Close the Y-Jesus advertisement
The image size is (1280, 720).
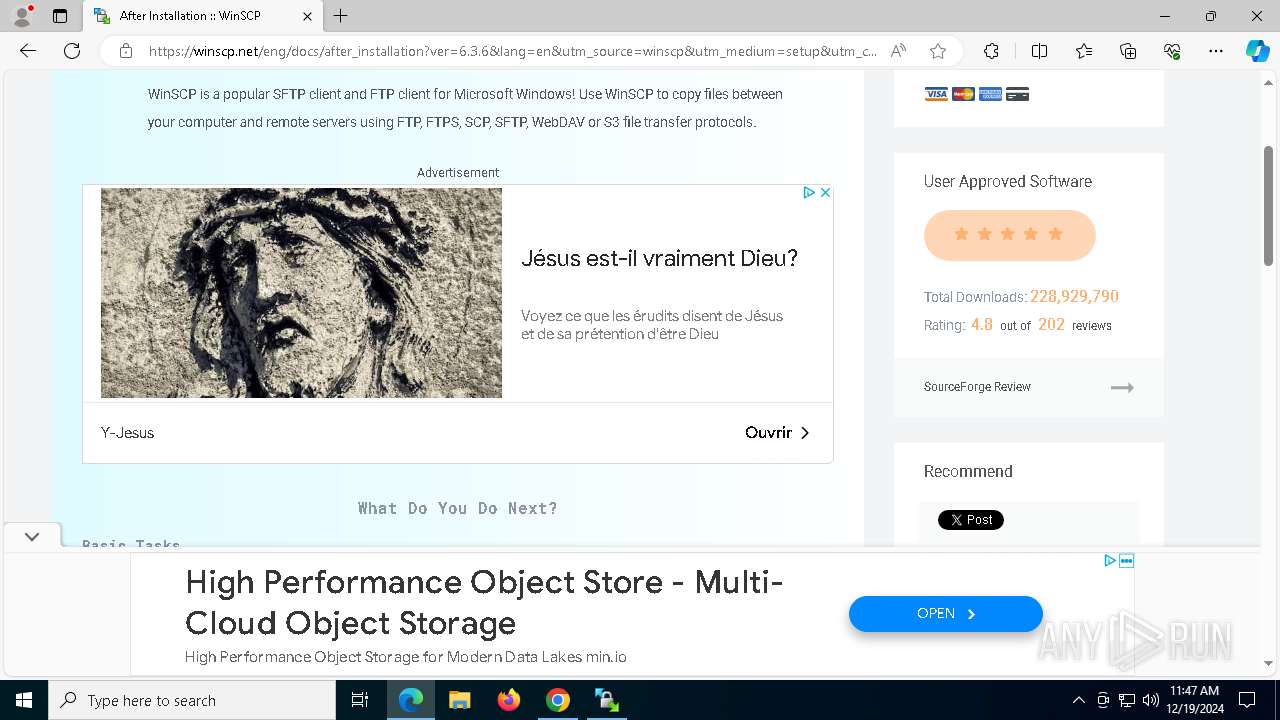click(x=825, y=192)
